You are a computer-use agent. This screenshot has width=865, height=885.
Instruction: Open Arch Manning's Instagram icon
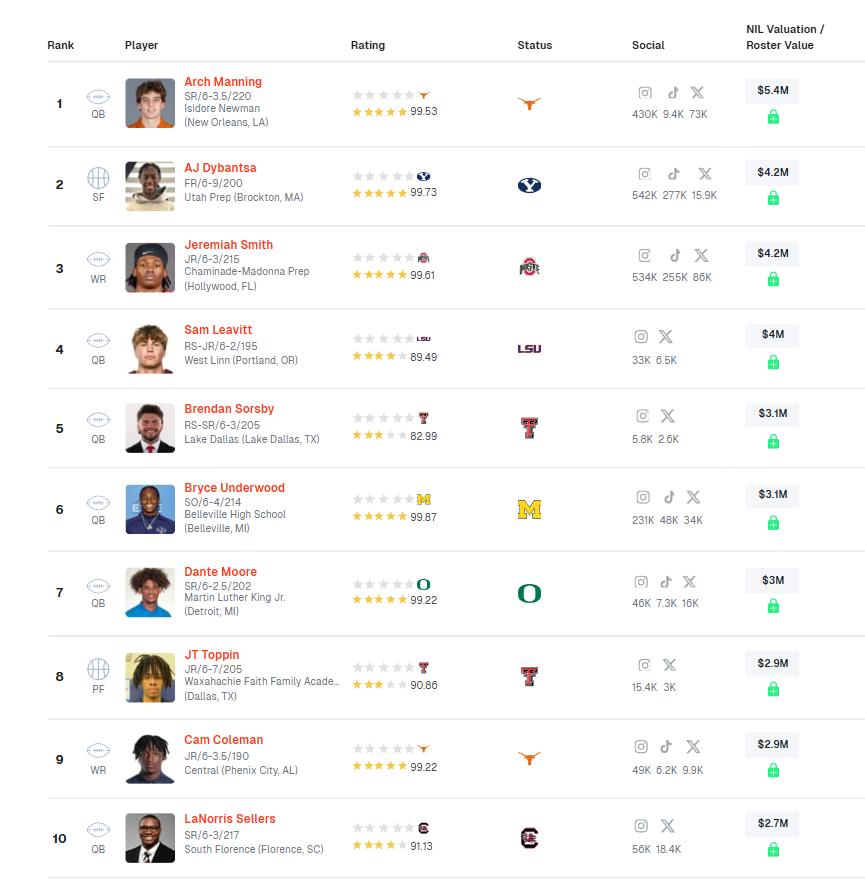645,93
